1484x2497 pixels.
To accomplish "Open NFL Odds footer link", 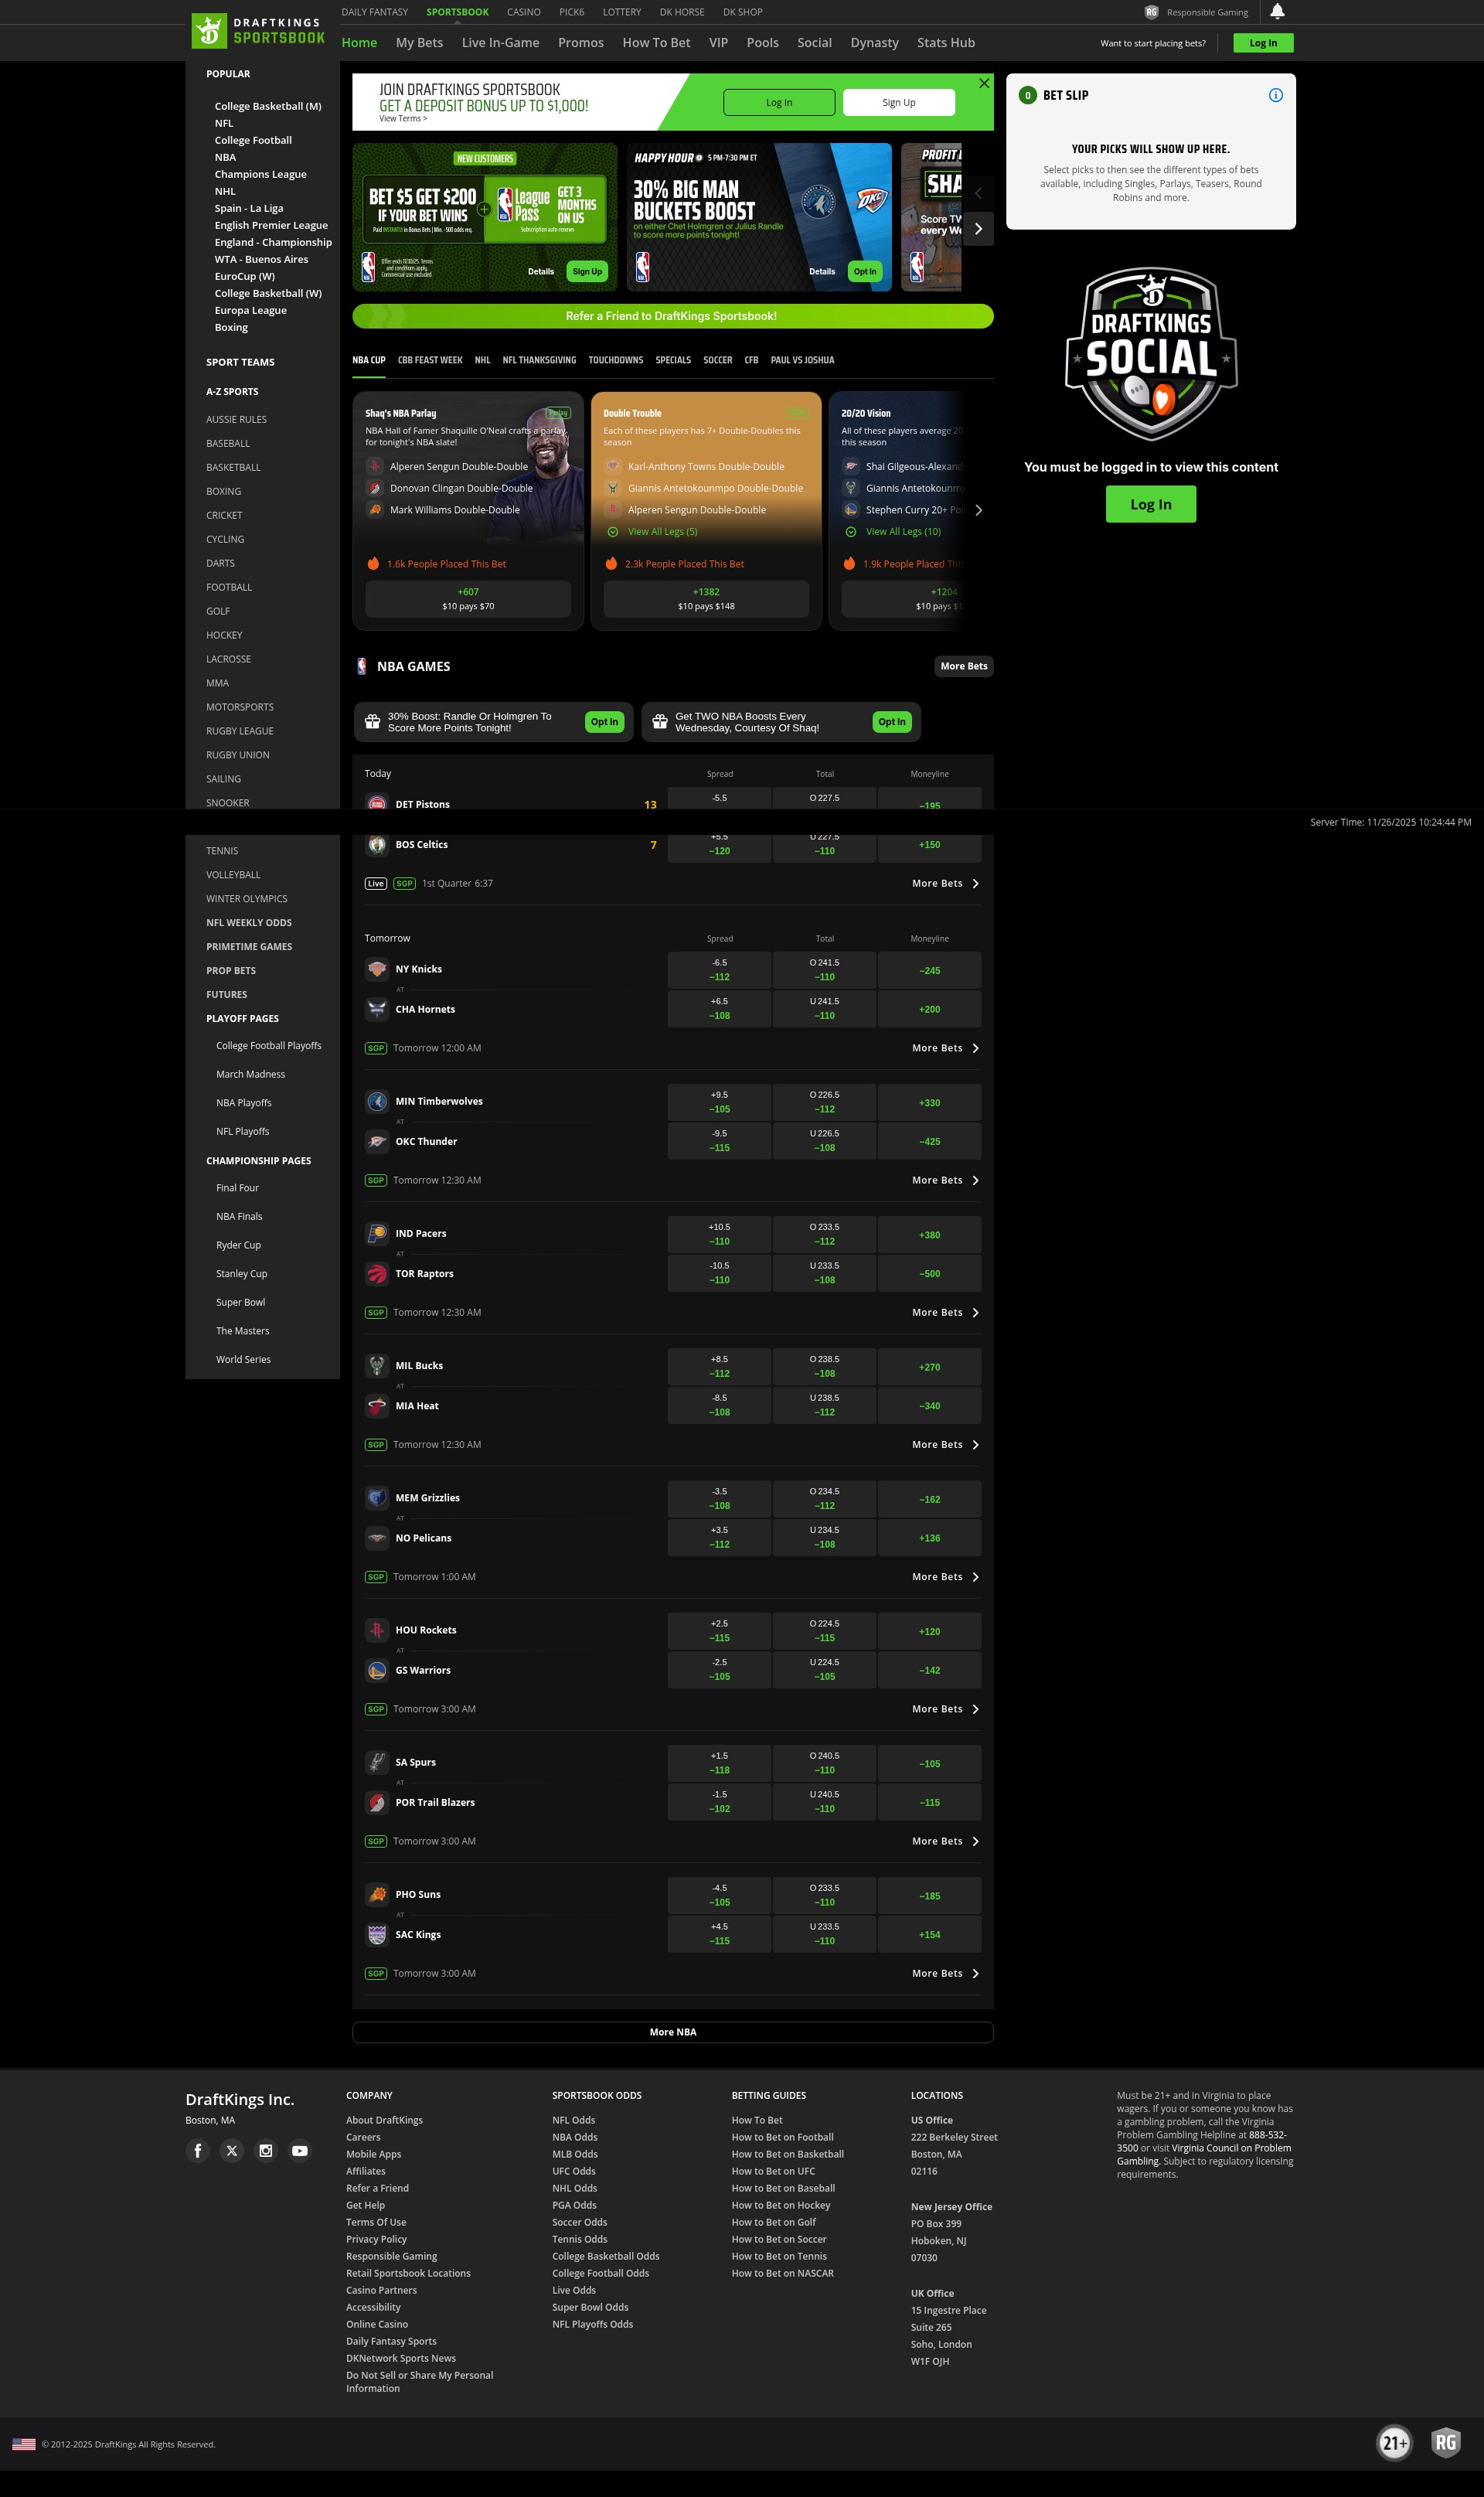I will tap(573, 2120).
